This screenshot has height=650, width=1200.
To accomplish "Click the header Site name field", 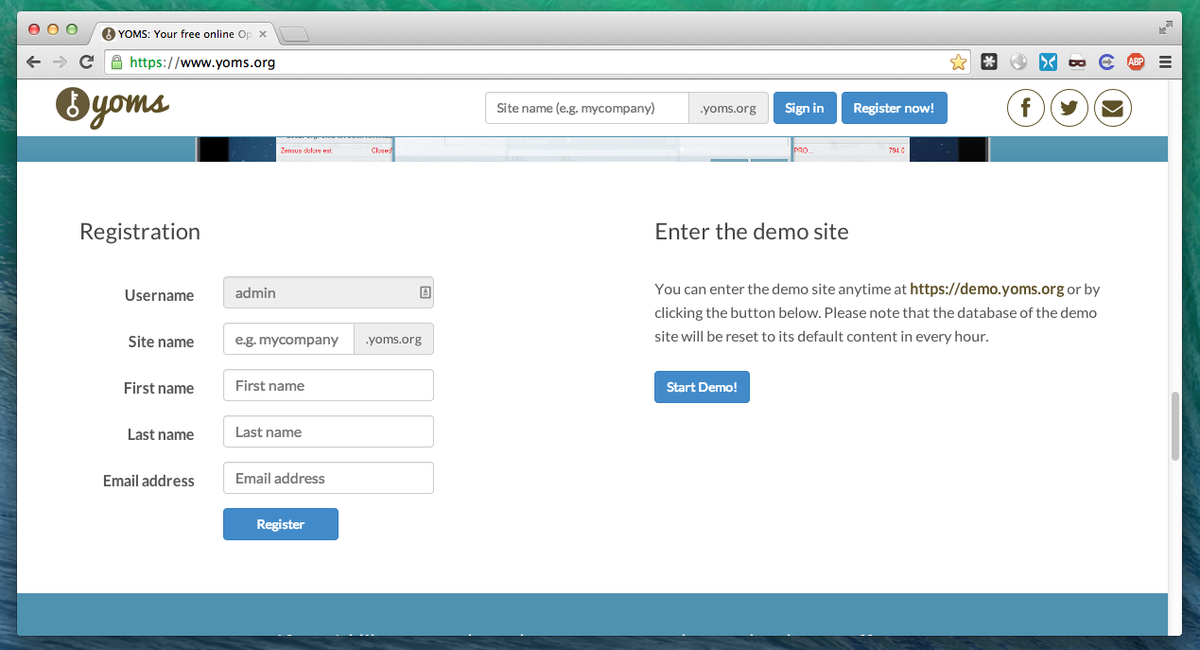I will point(587,108).
